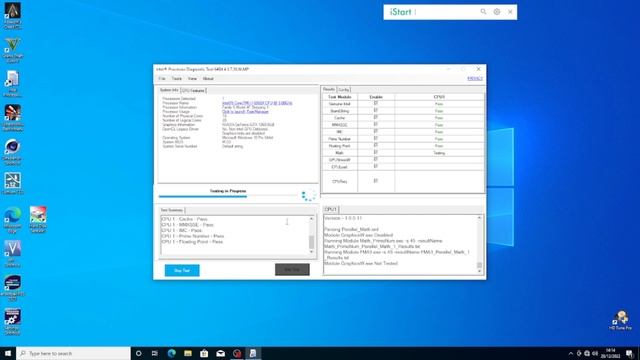Open the Assassin's Creed desktop shortcut
This screenshot has height=360, width=640.
pos(12,16)
